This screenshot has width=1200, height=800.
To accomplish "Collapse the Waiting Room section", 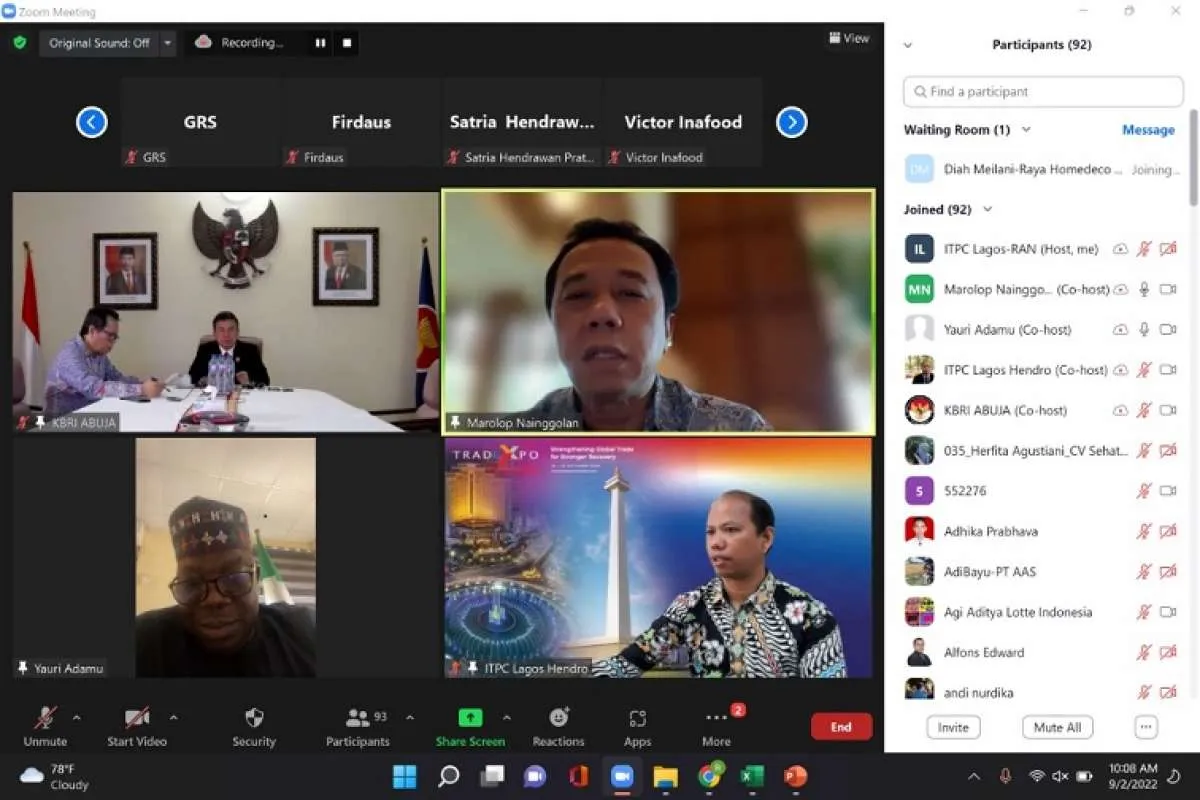I will pyautogui.click(x=1026, y=129).
